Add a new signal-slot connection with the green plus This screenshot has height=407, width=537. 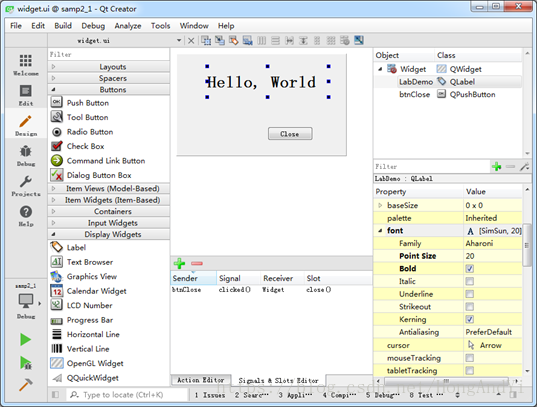(179, 263)
